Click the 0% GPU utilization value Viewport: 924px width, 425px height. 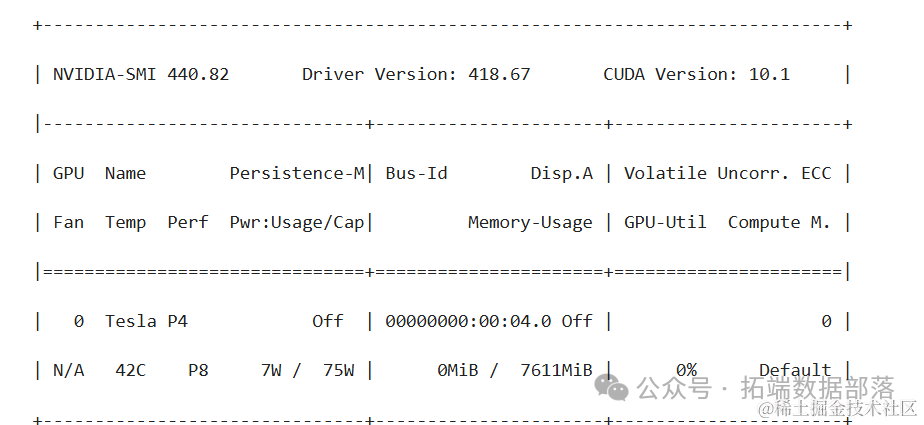click(x=686, y=371)
